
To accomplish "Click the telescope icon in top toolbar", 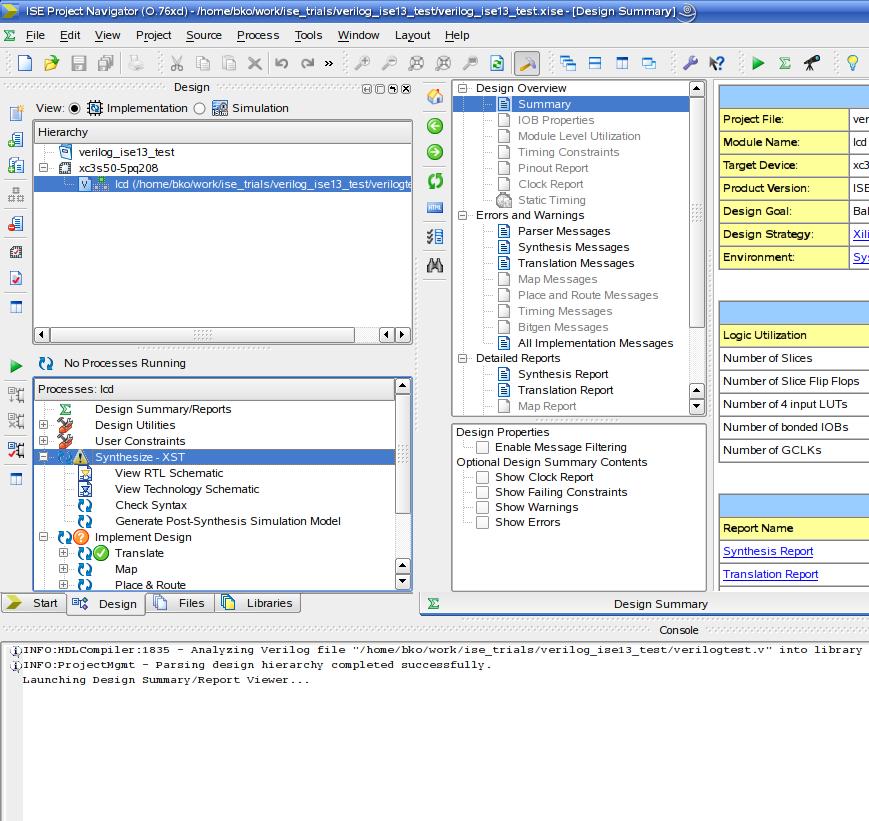I will (812, 63).
